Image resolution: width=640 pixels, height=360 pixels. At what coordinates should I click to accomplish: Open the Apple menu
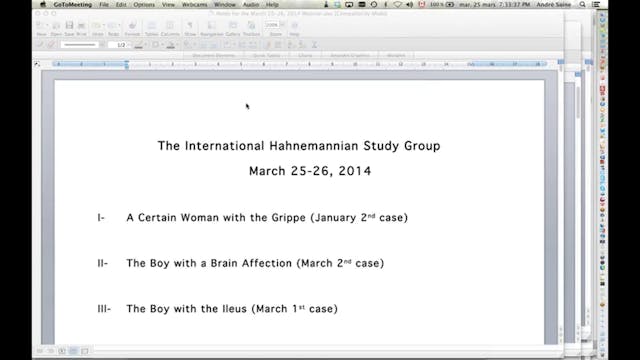click(43, 4)
